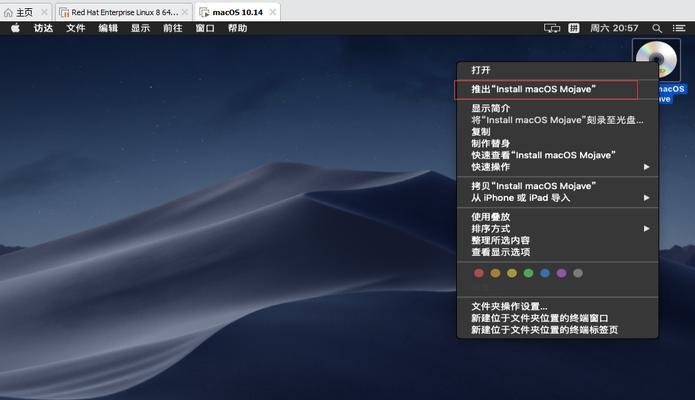Open the 访达 menu
This screenshot has width=695, height=400.
43,28
